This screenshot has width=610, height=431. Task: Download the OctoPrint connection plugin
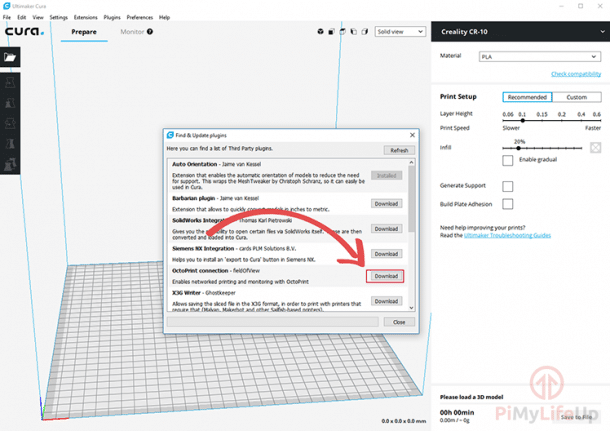[x=385, y=276]
